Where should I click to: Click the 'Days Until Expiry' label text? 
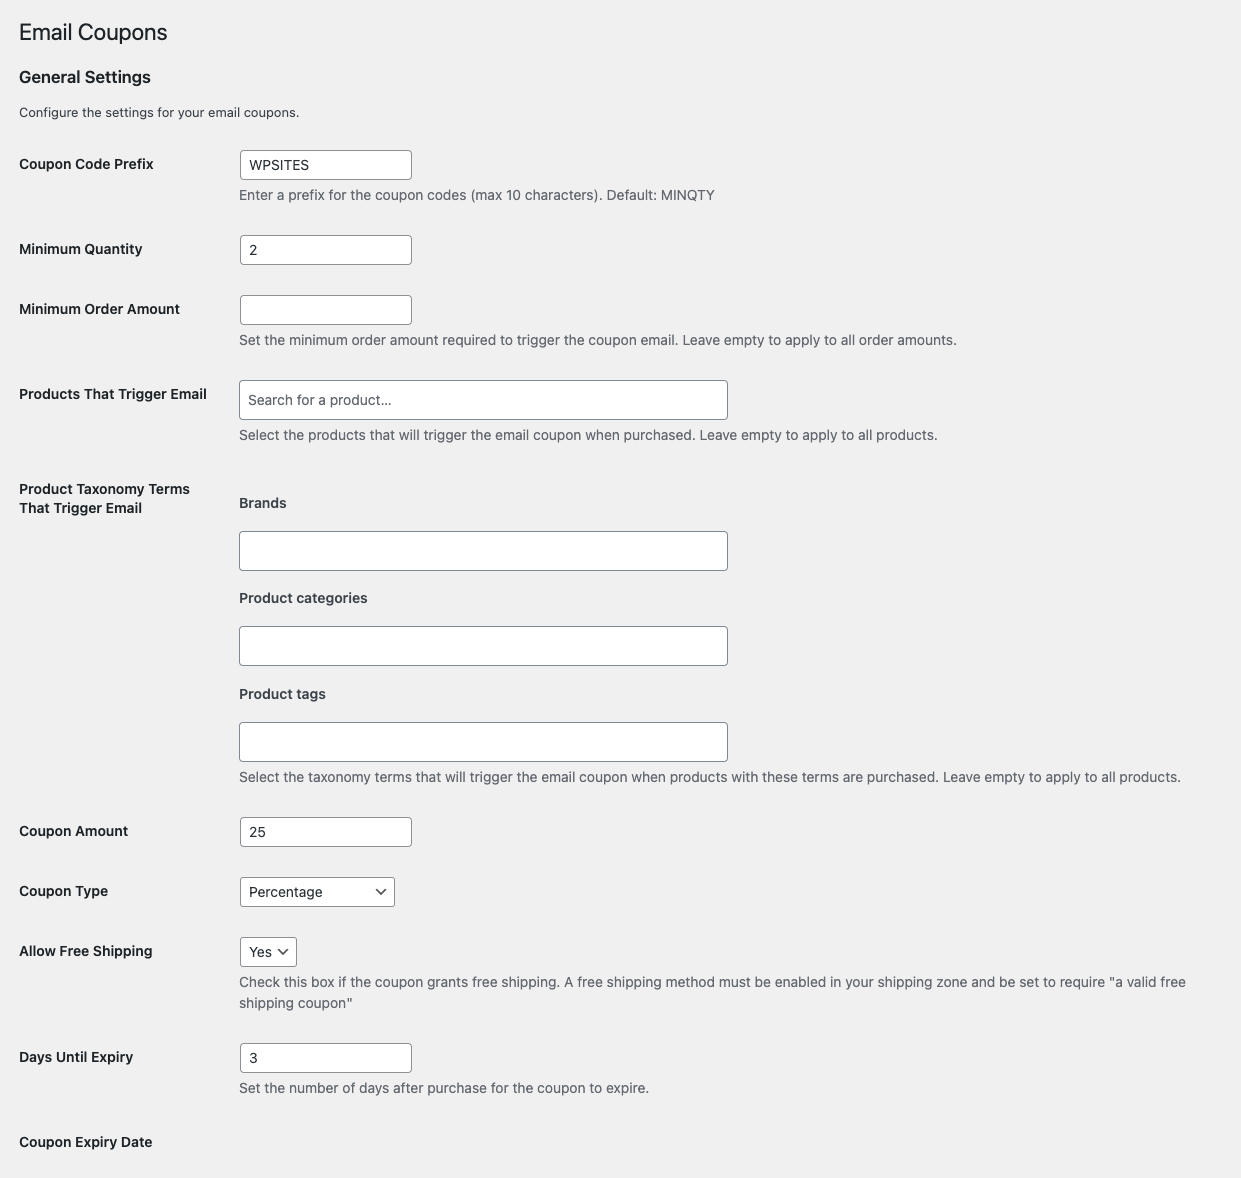(76, 1057)
